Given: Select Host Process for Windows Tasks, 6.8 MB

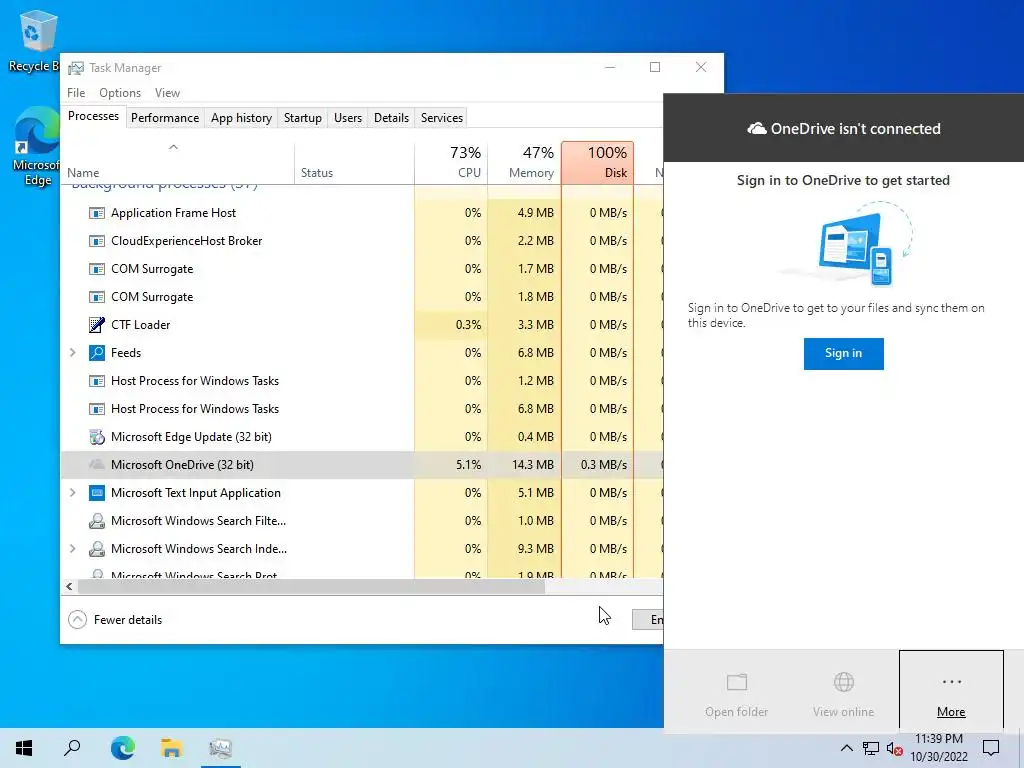Looking at the screenshot, I should pyautogui.click(x=362, y=409).
